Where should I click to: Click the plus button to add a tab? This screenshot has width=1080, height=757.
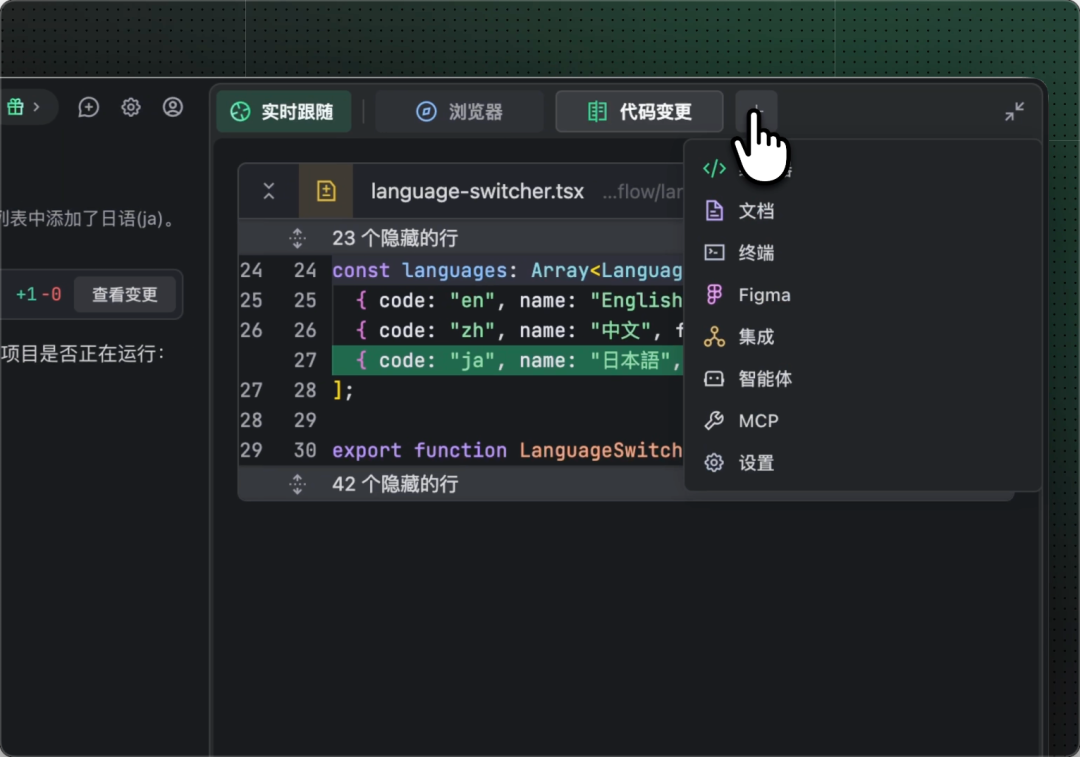coord(756,110)
